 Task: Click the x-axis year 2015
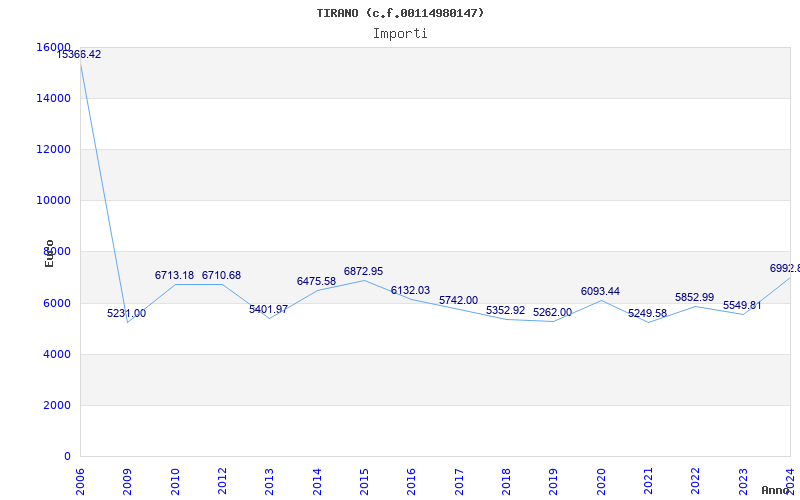364,481
